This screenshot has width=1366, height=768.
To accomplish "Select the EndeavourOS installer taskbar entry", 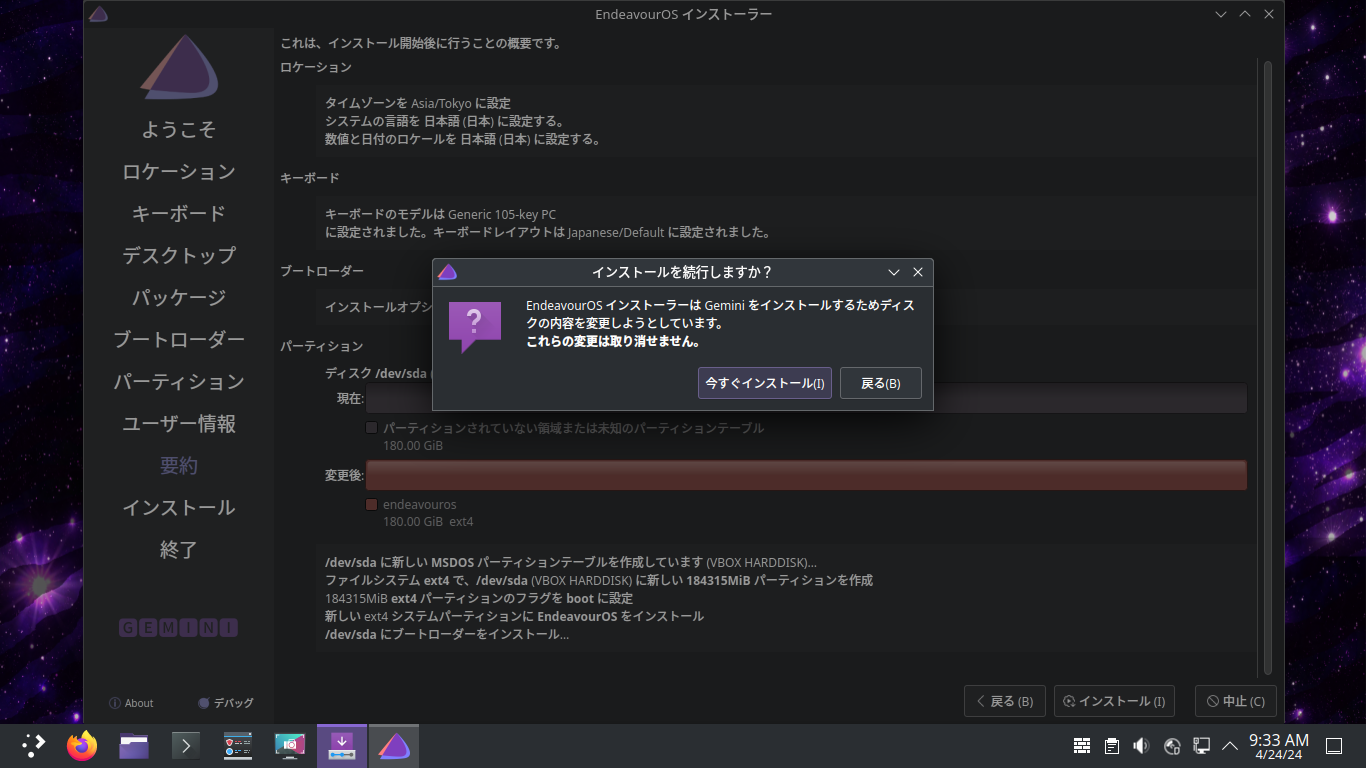I will point(394,746).
